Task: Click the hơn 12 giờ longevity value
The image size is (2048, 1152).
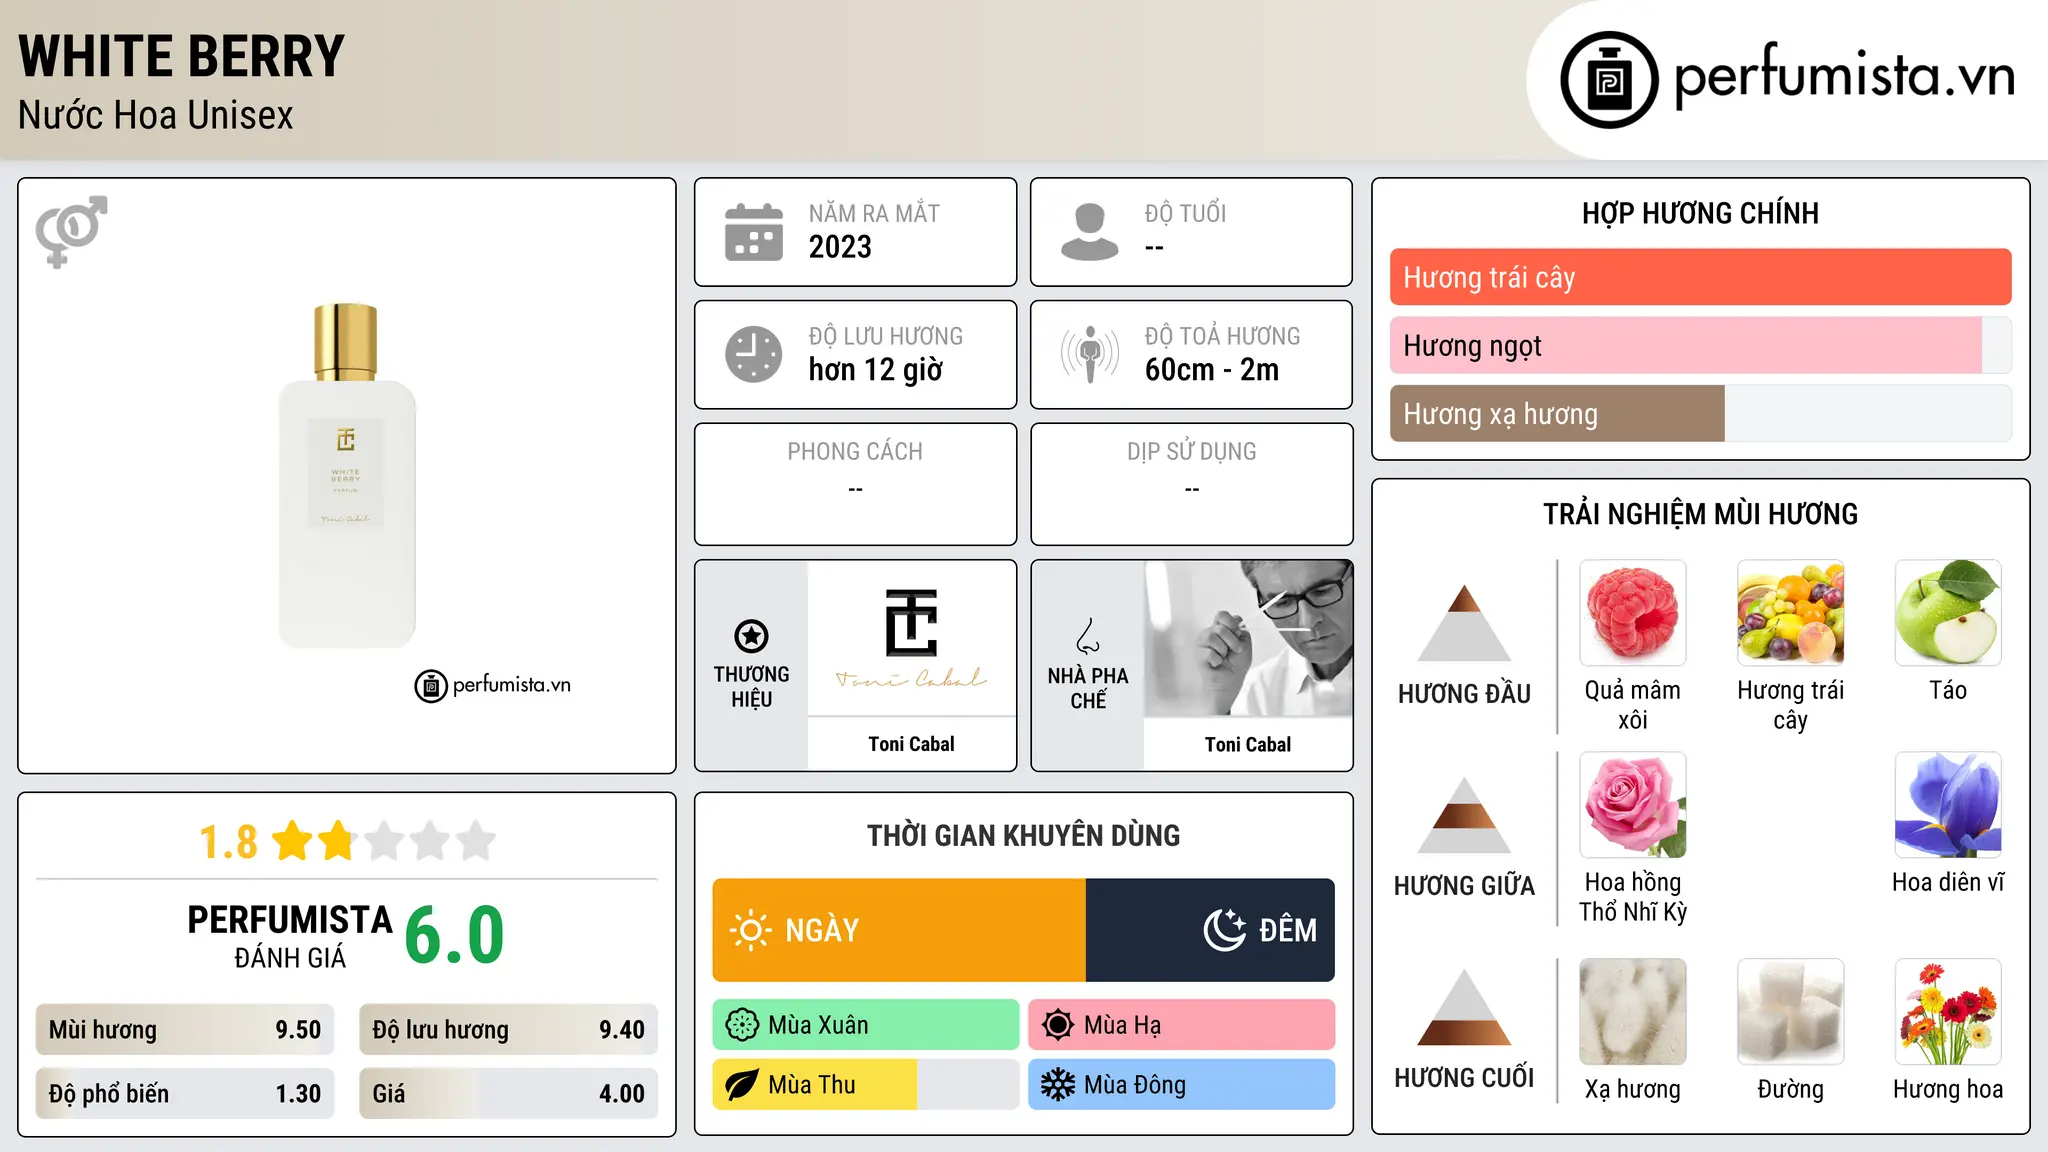Action: 876,370
